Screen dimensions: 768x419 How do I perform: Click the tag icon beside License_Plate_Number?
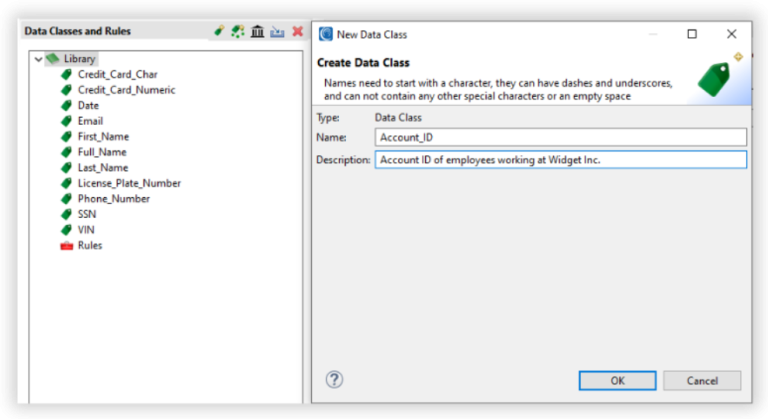tap(66, 183)
